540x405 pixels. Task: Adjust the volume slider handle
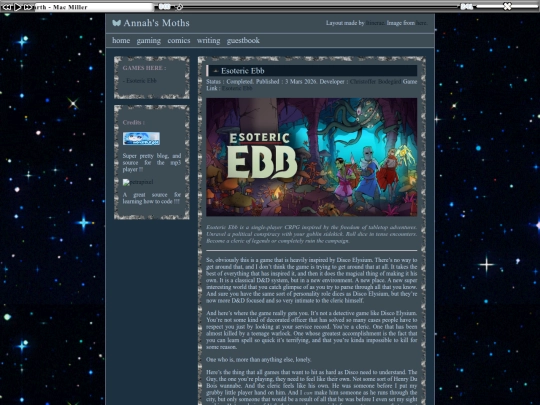[x=507, y=6]
